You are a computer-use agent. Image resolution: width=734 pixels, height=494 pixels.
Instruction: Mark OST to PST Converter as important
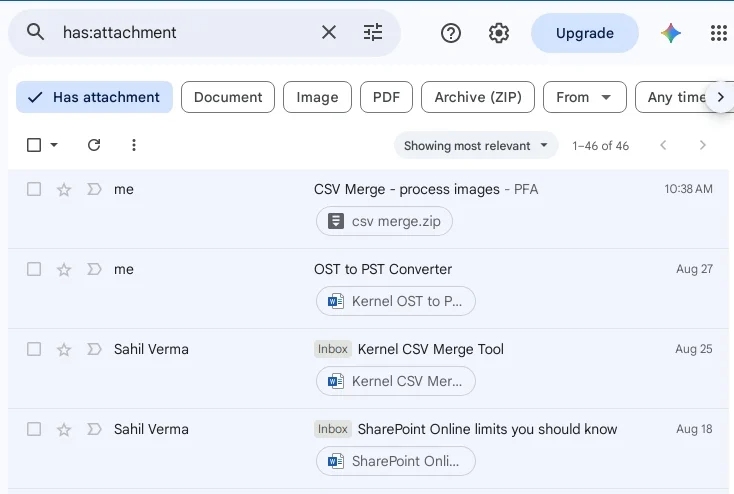pos(94,269)
